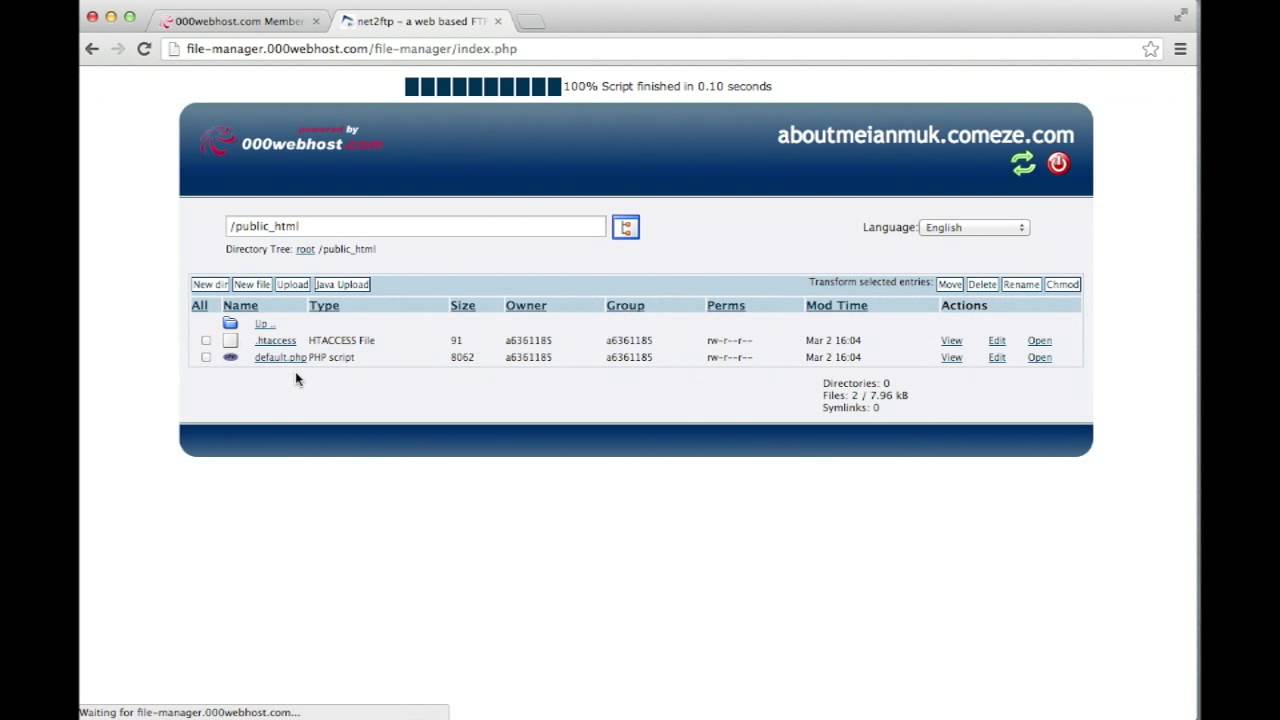The width and height of the screenshot is (1280, 720).
Task: Tick the checkbox for .htaccess
Action: (206, 340)
